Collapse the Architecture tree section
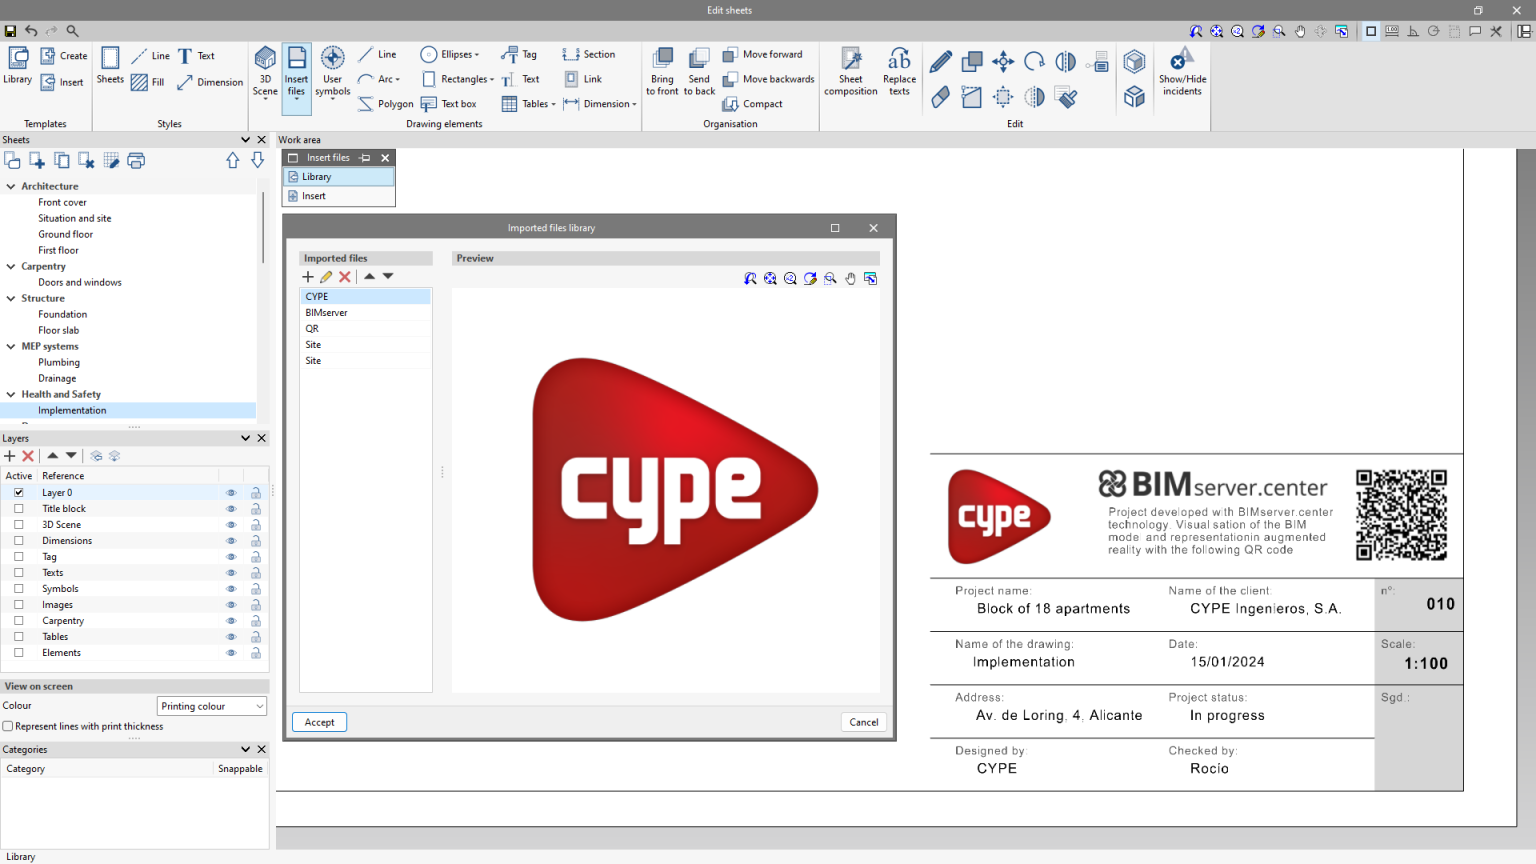 coord(9,185)
